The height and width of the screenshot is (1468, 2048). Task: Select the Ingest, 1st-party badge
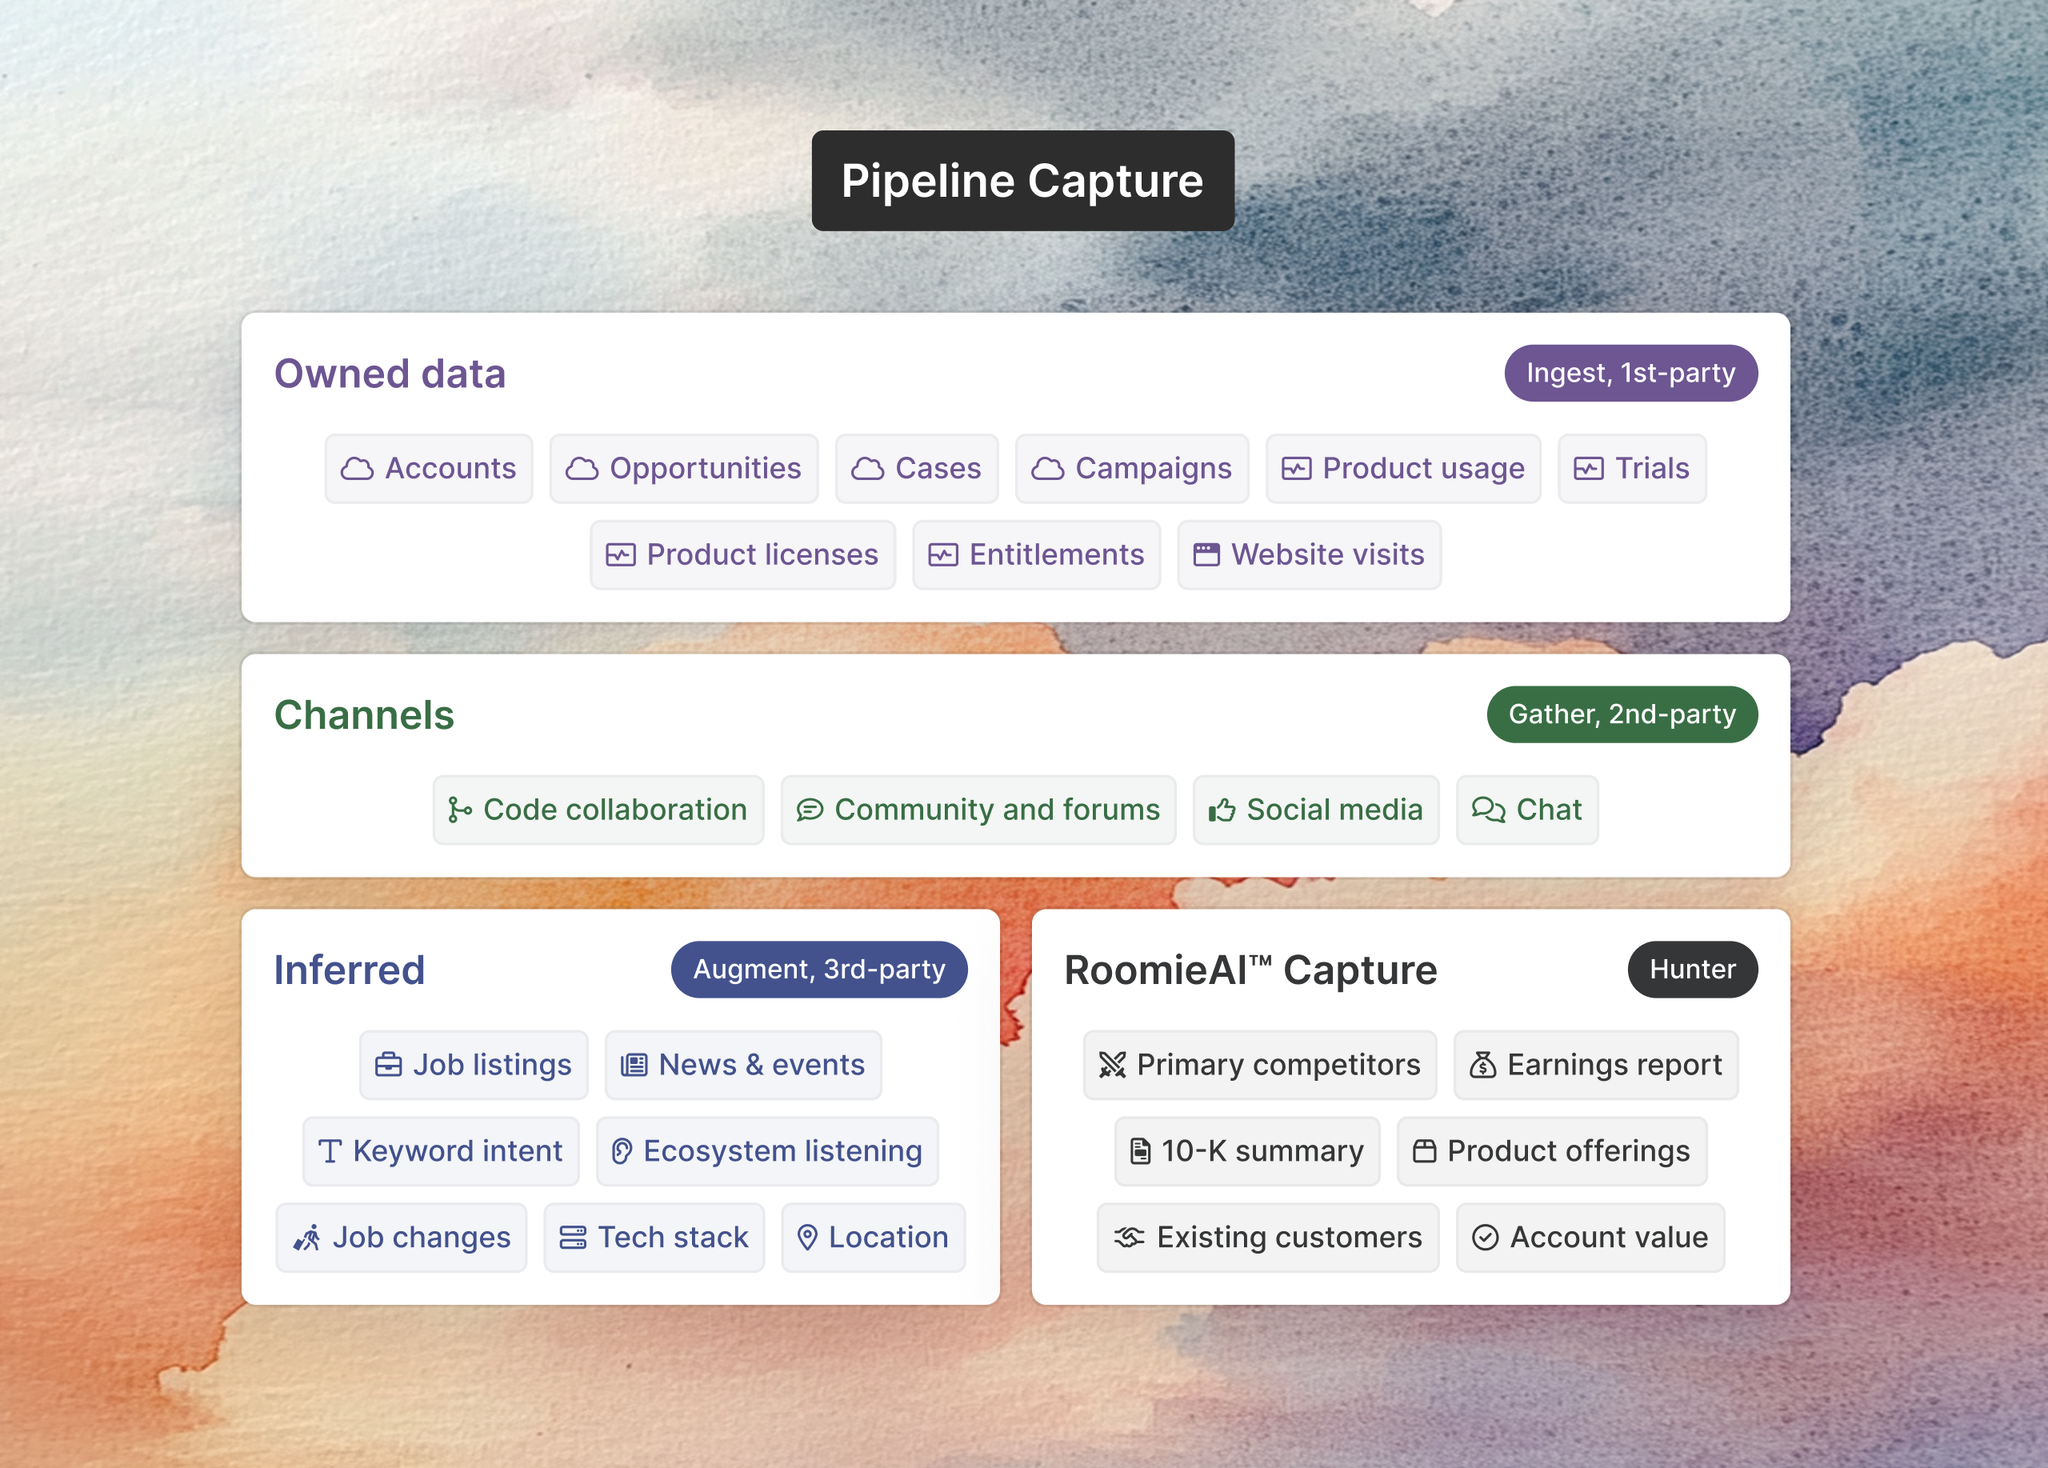click(1630, 373)
